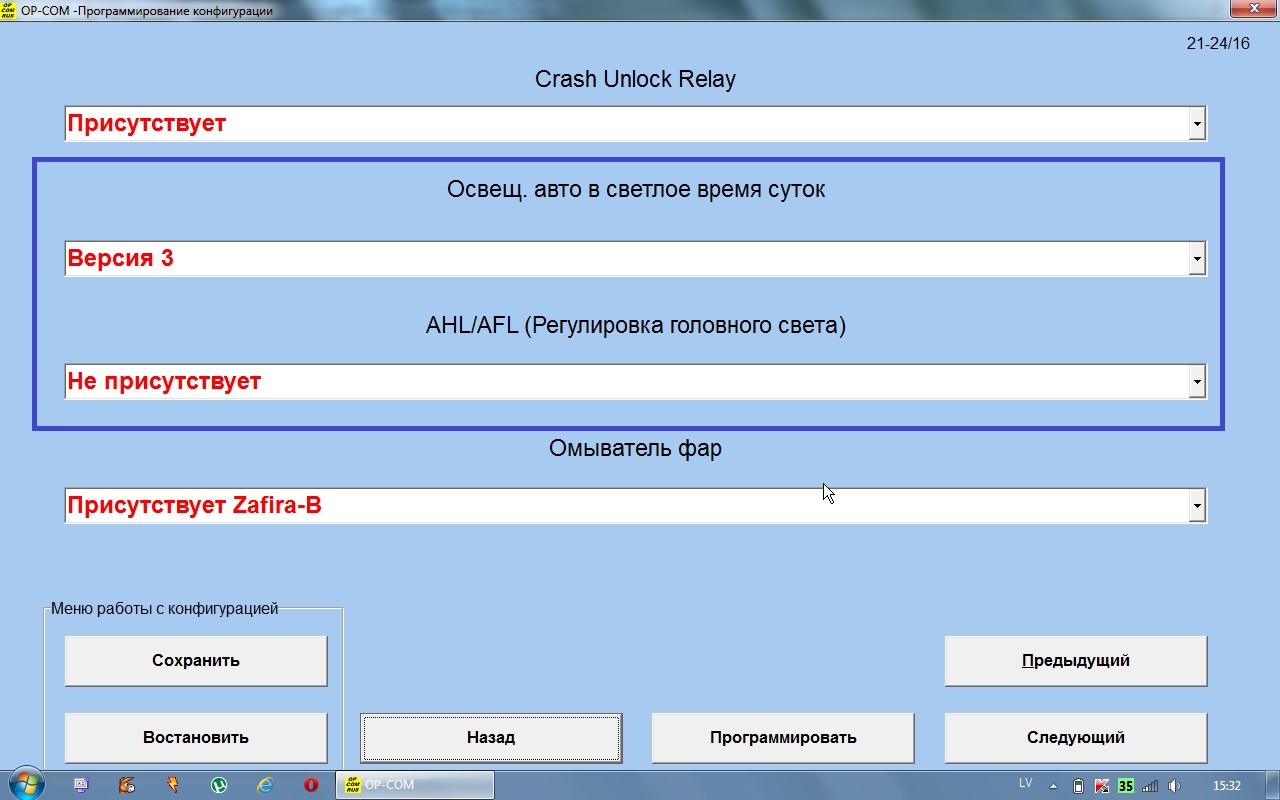The width and height of the screenshot is (1280, 800).
Task: Click the network signal tray icon
Action: coord(1150,785)
